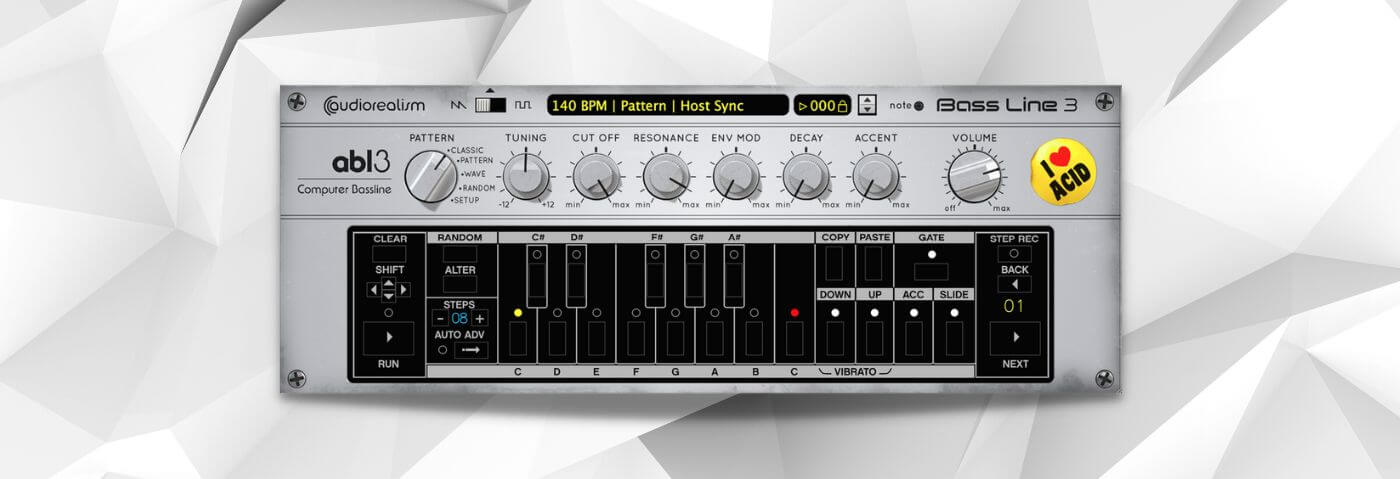Shift pattern down with the down arrow
Screen dimensions: 1400x479
pyautogui.click(x=389, y=296)
